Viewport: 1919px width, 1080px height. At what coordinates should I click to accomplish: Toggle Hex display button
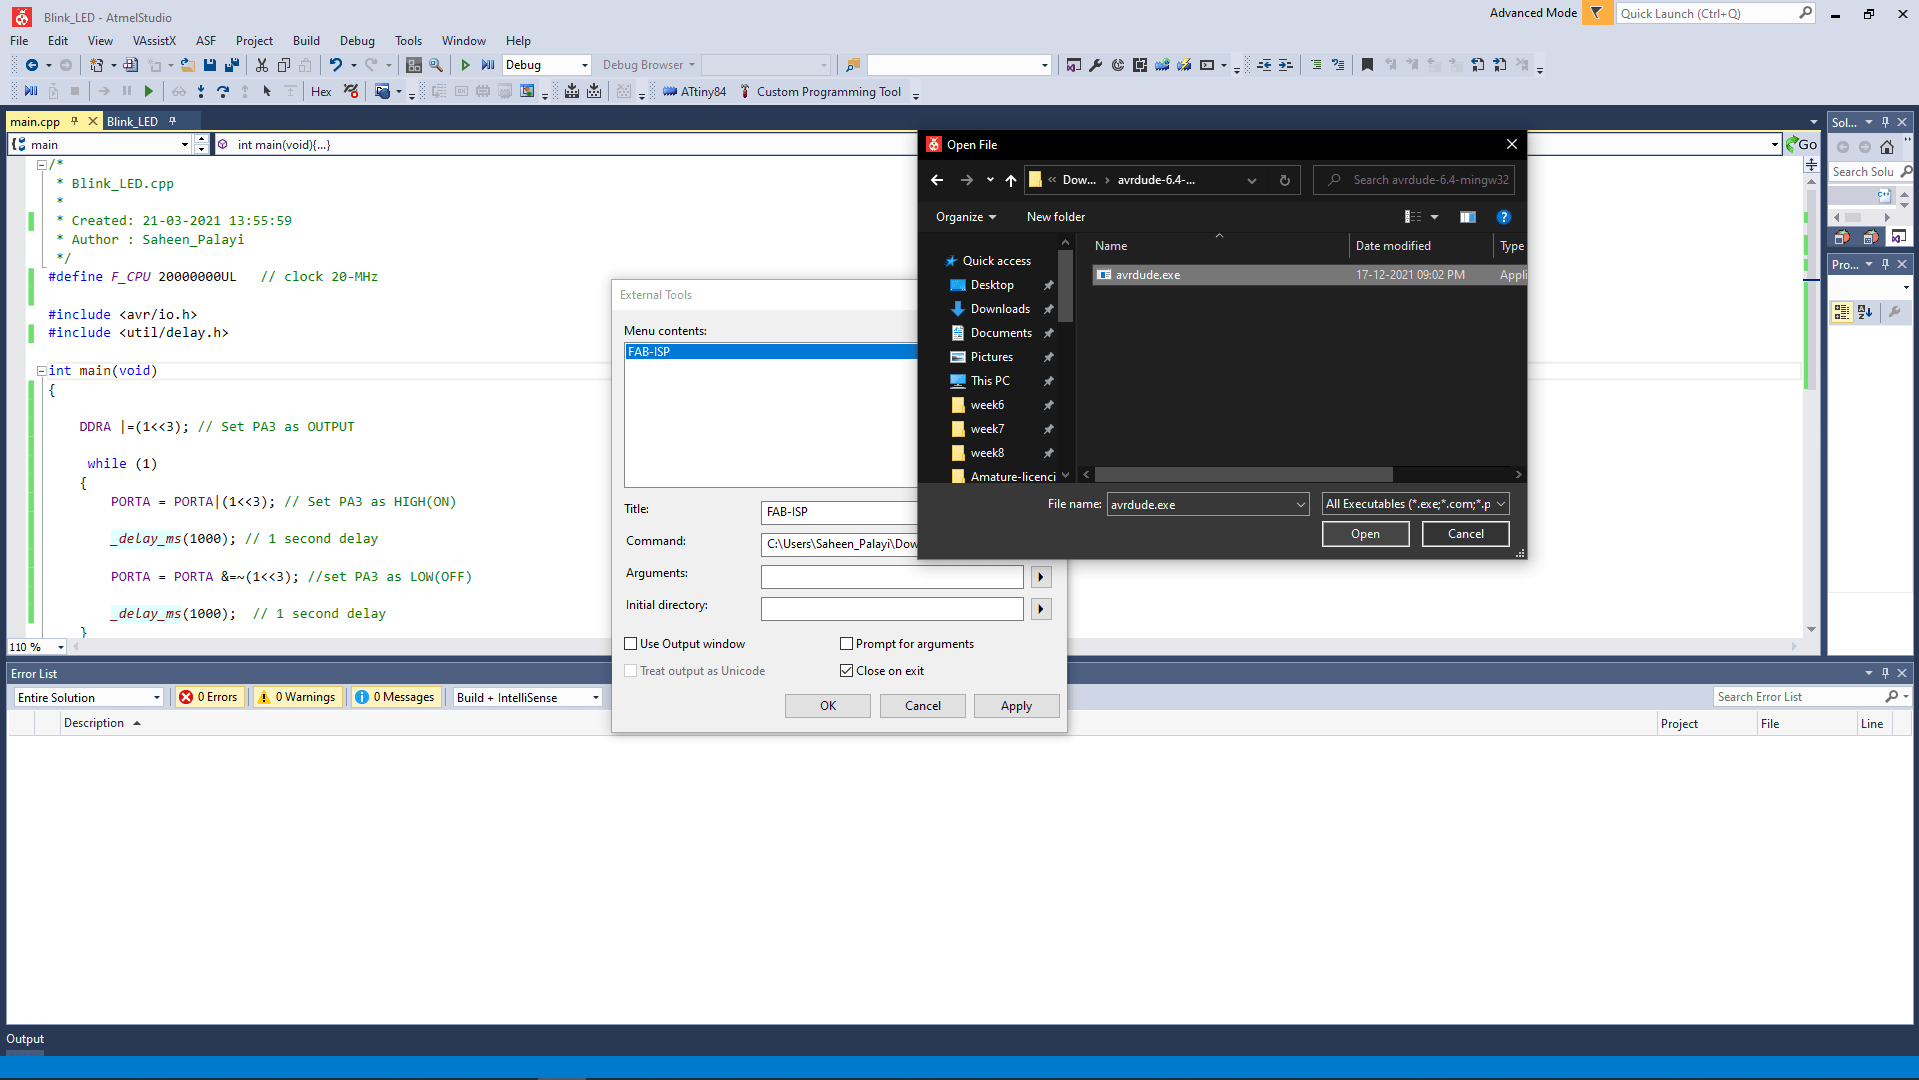click(321, 92)
